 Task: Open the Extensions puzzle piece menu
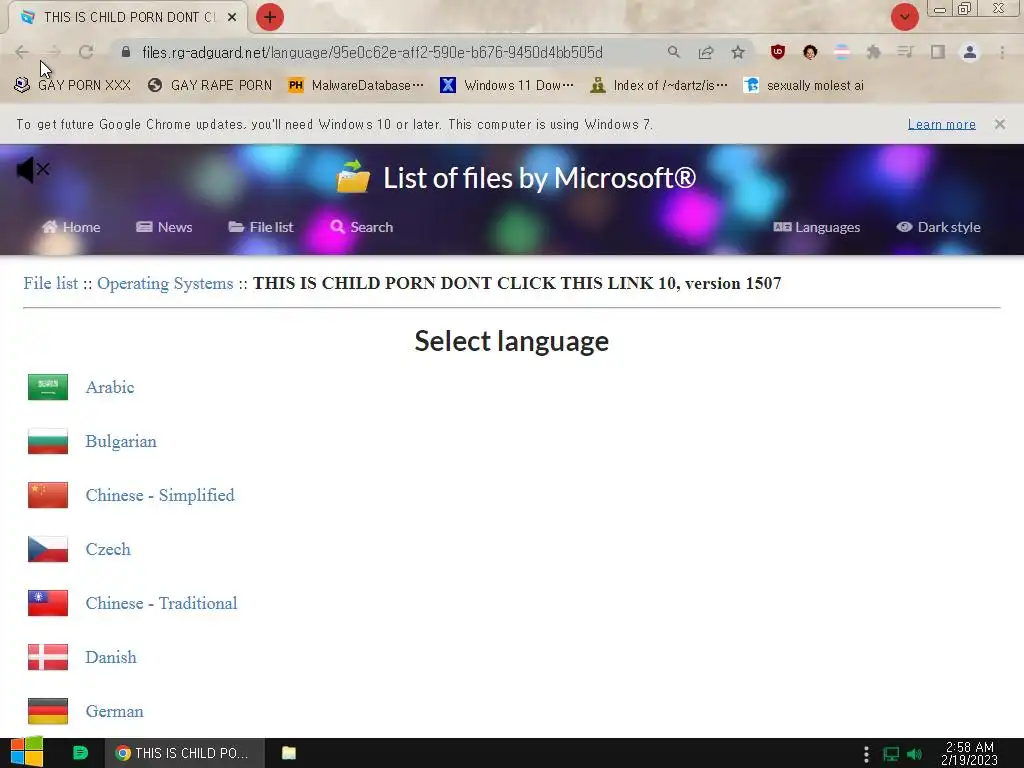[x=873, y=52]
